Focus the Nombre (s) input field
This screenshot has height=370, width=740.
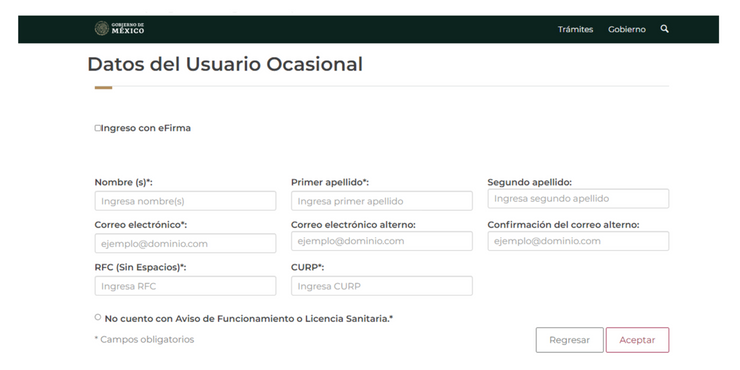tap(185, 201)
